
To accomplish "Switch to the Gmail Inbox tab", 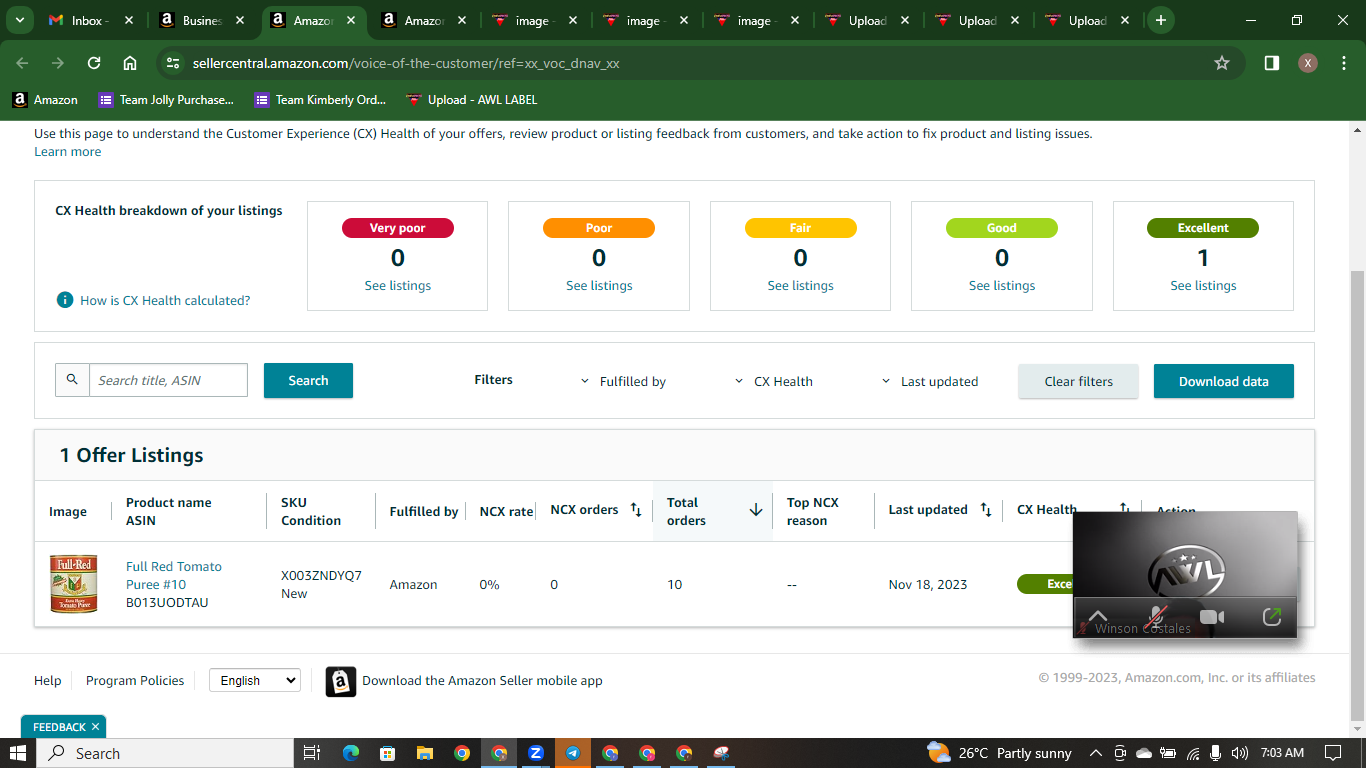I will (x=90, y=20).
